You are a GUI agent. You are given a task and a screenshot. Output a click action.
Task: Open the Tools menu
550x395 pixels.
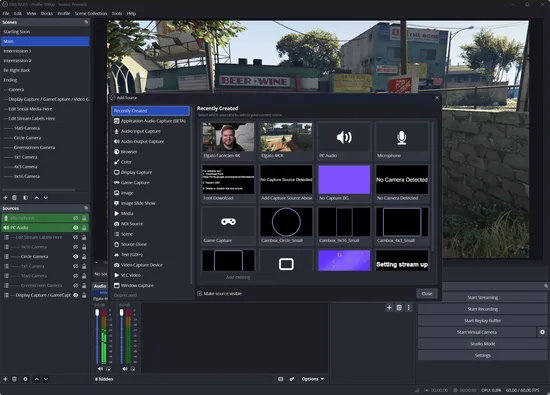117,13
